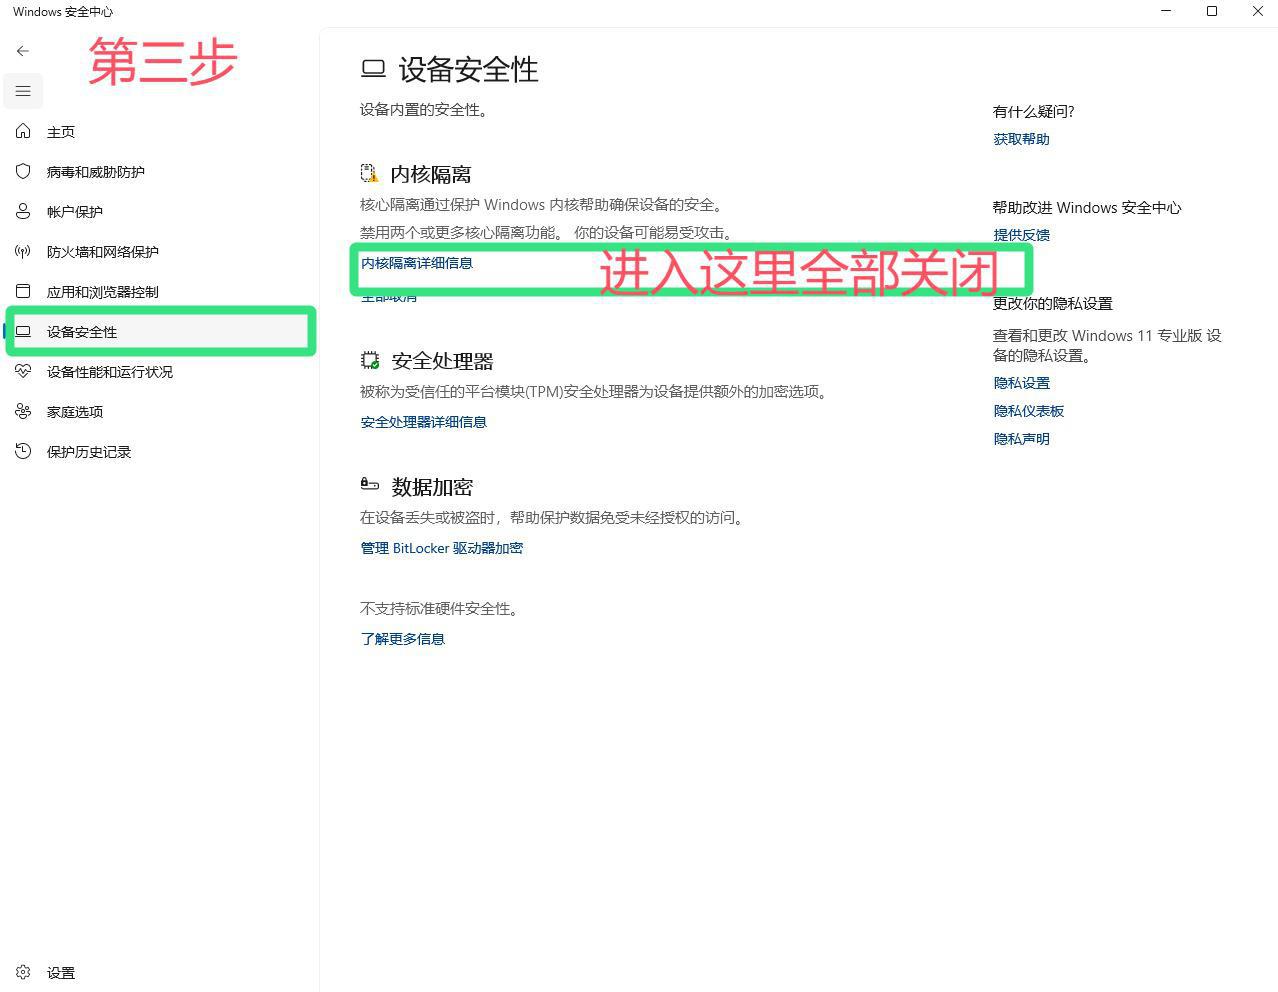
Task: Click the home icon for 主页
Action: tap(23, 131)
